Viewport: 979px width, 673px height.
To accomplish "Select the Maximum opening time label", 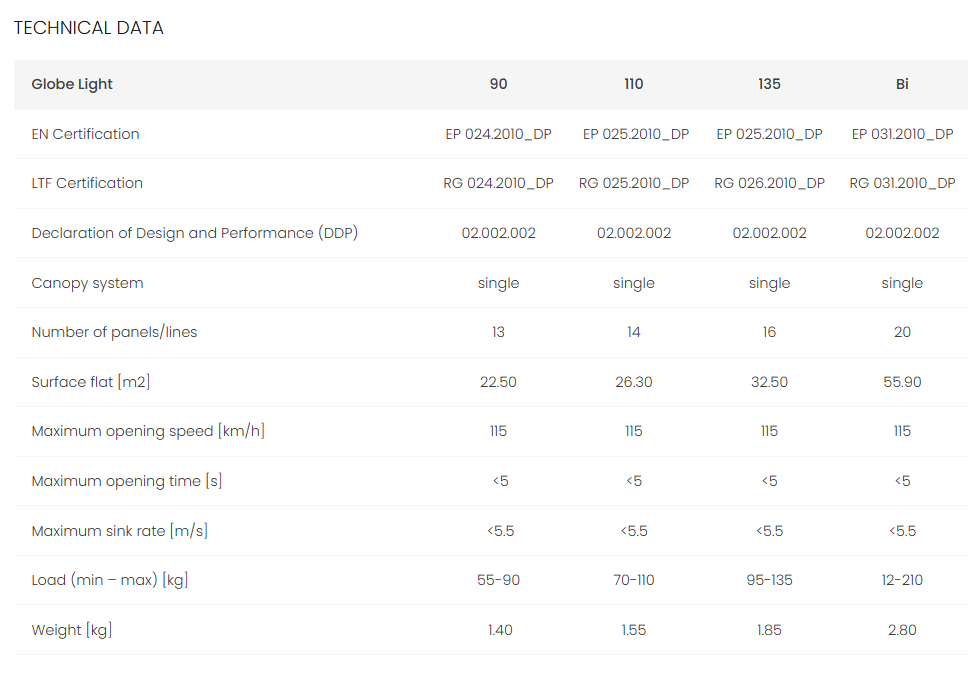I will 127,481.
